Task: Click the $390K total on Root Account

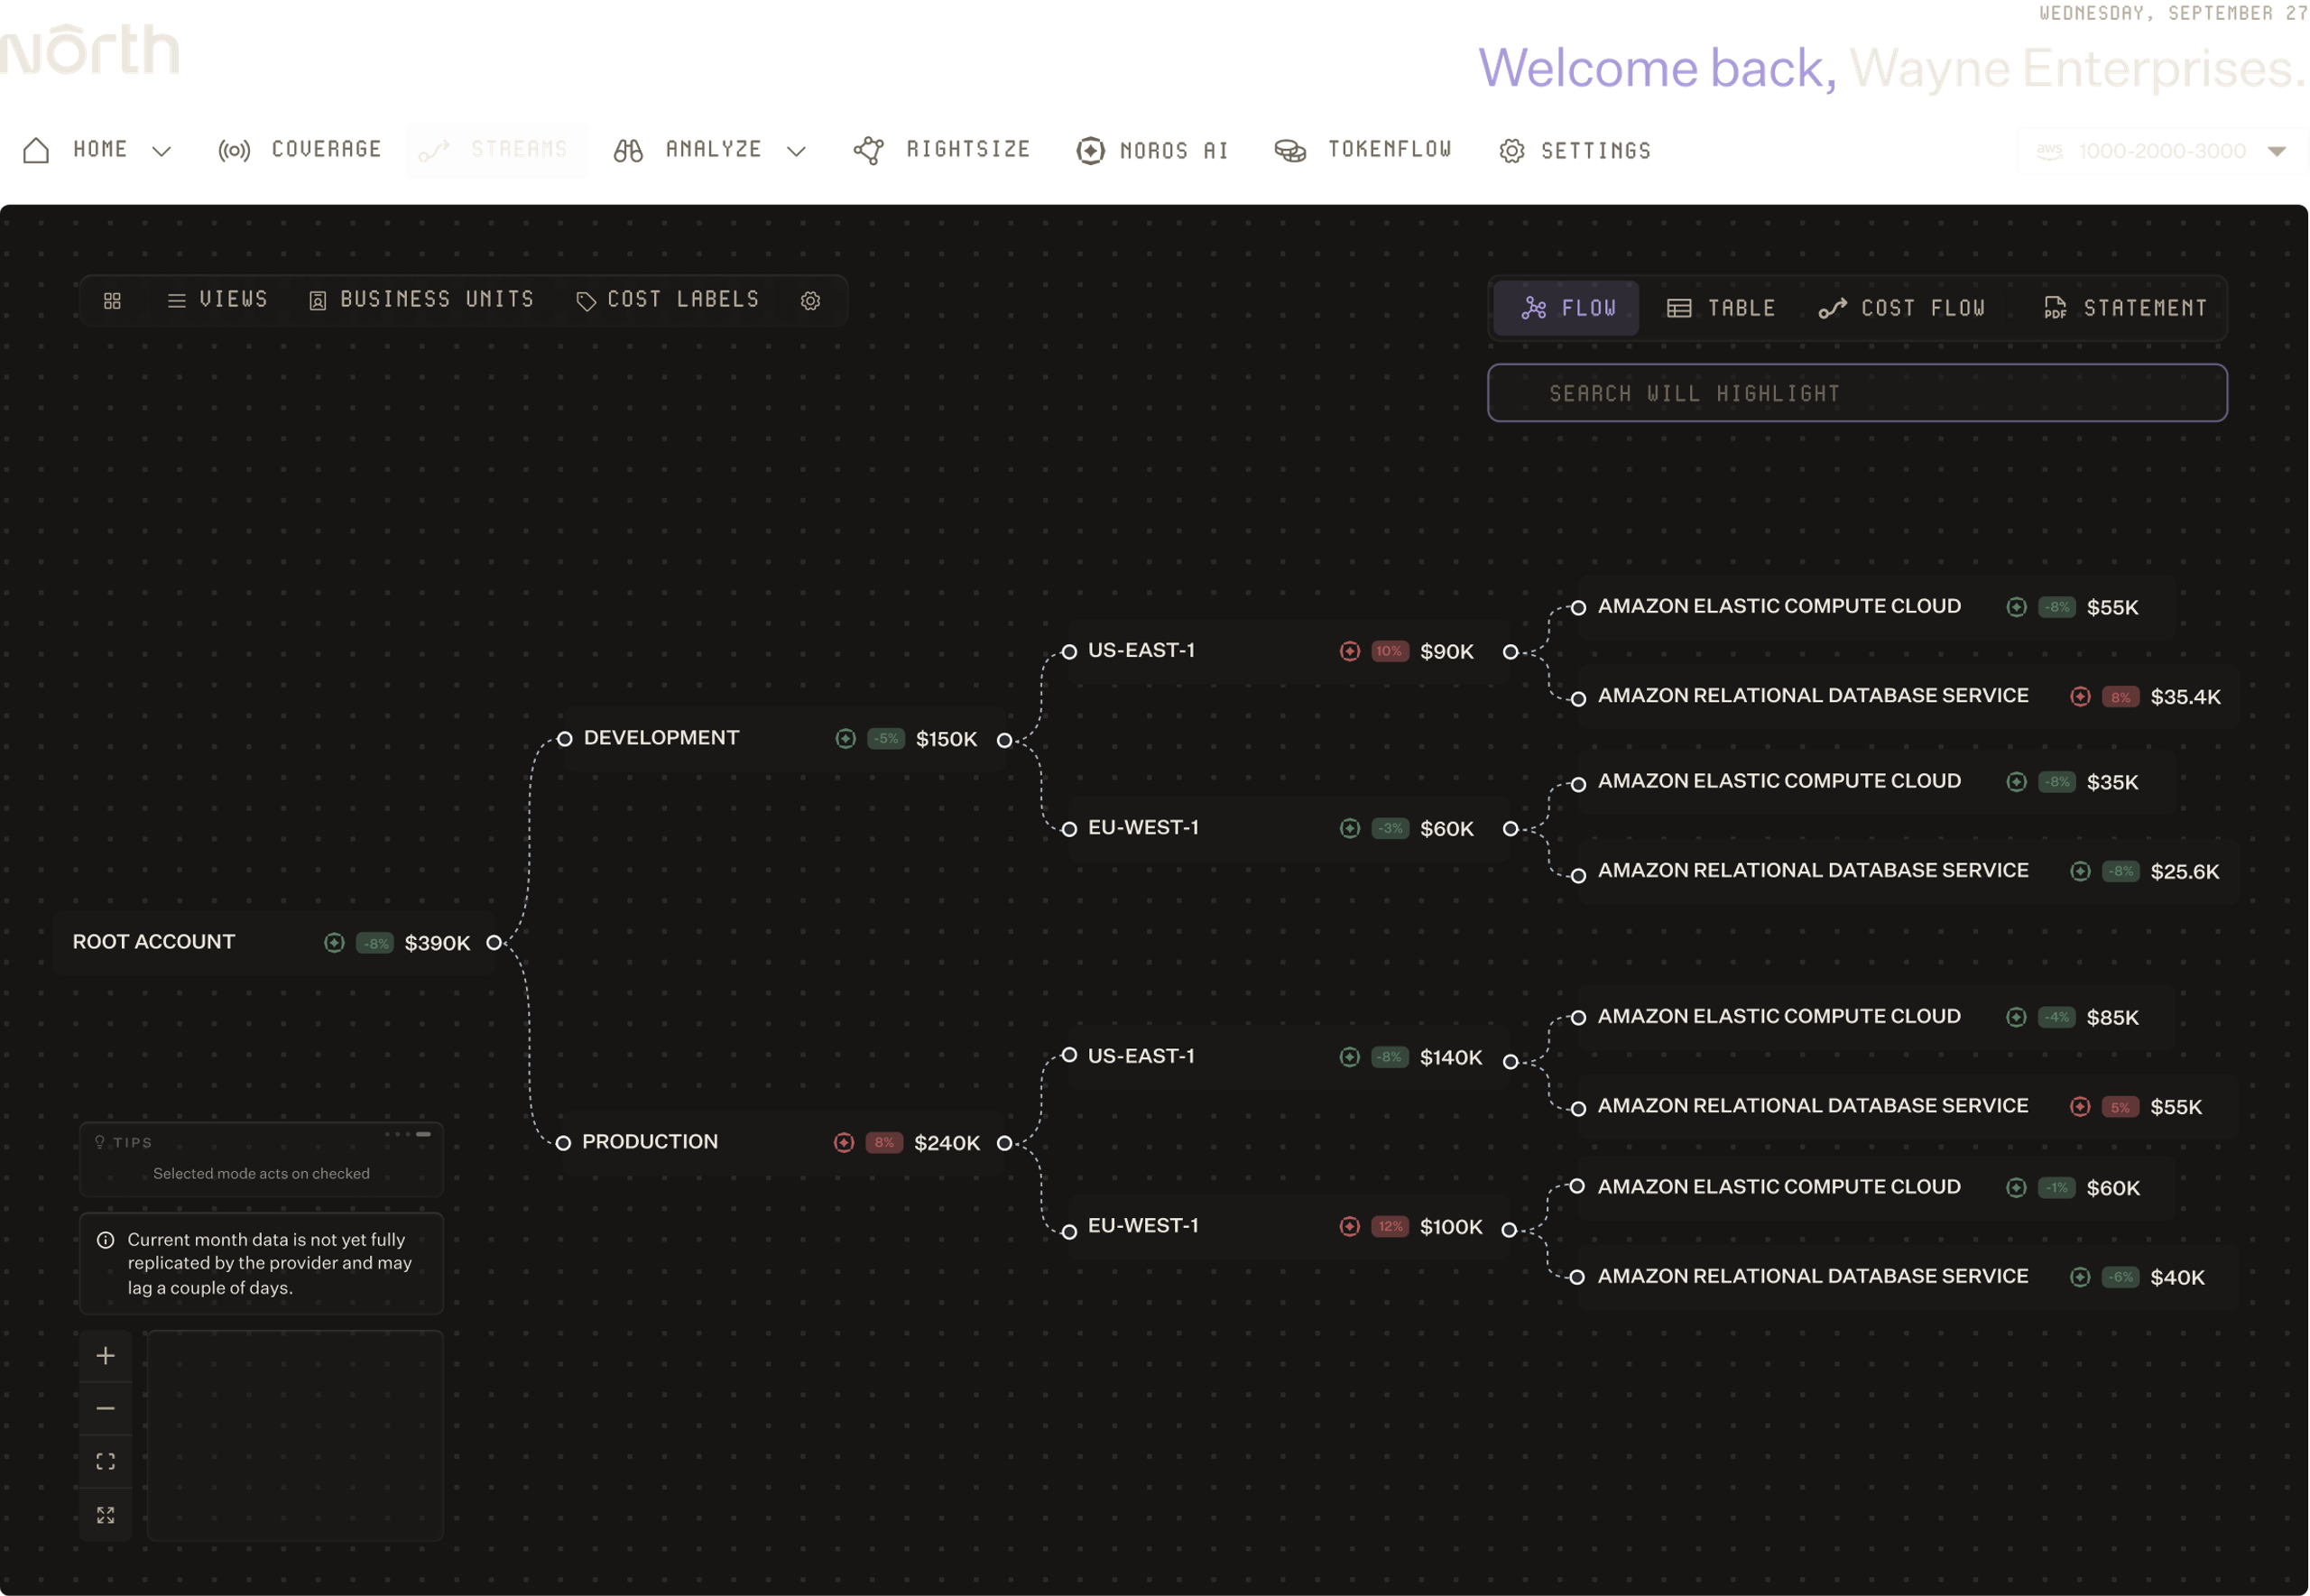Action: [x=437, y=943]
